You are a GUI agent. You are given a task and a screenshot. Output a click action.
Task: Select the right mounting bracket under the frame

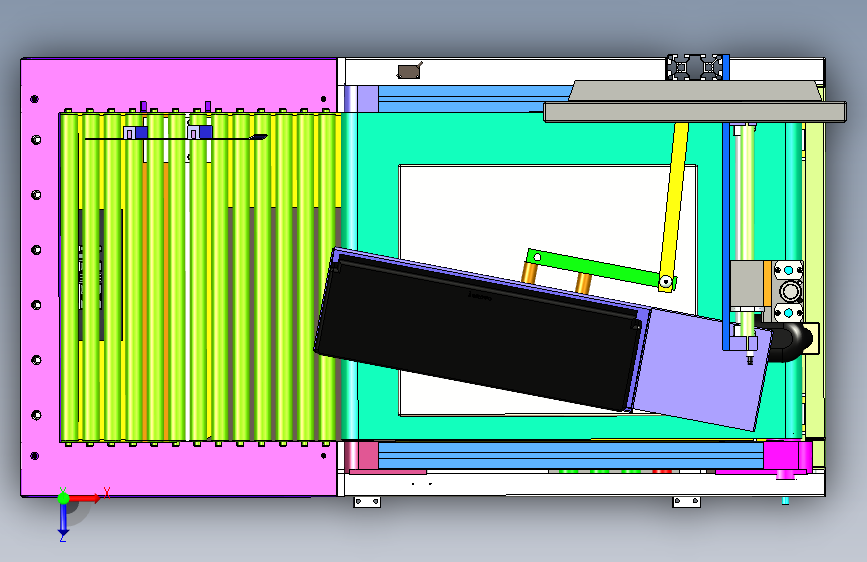point(686,502)
